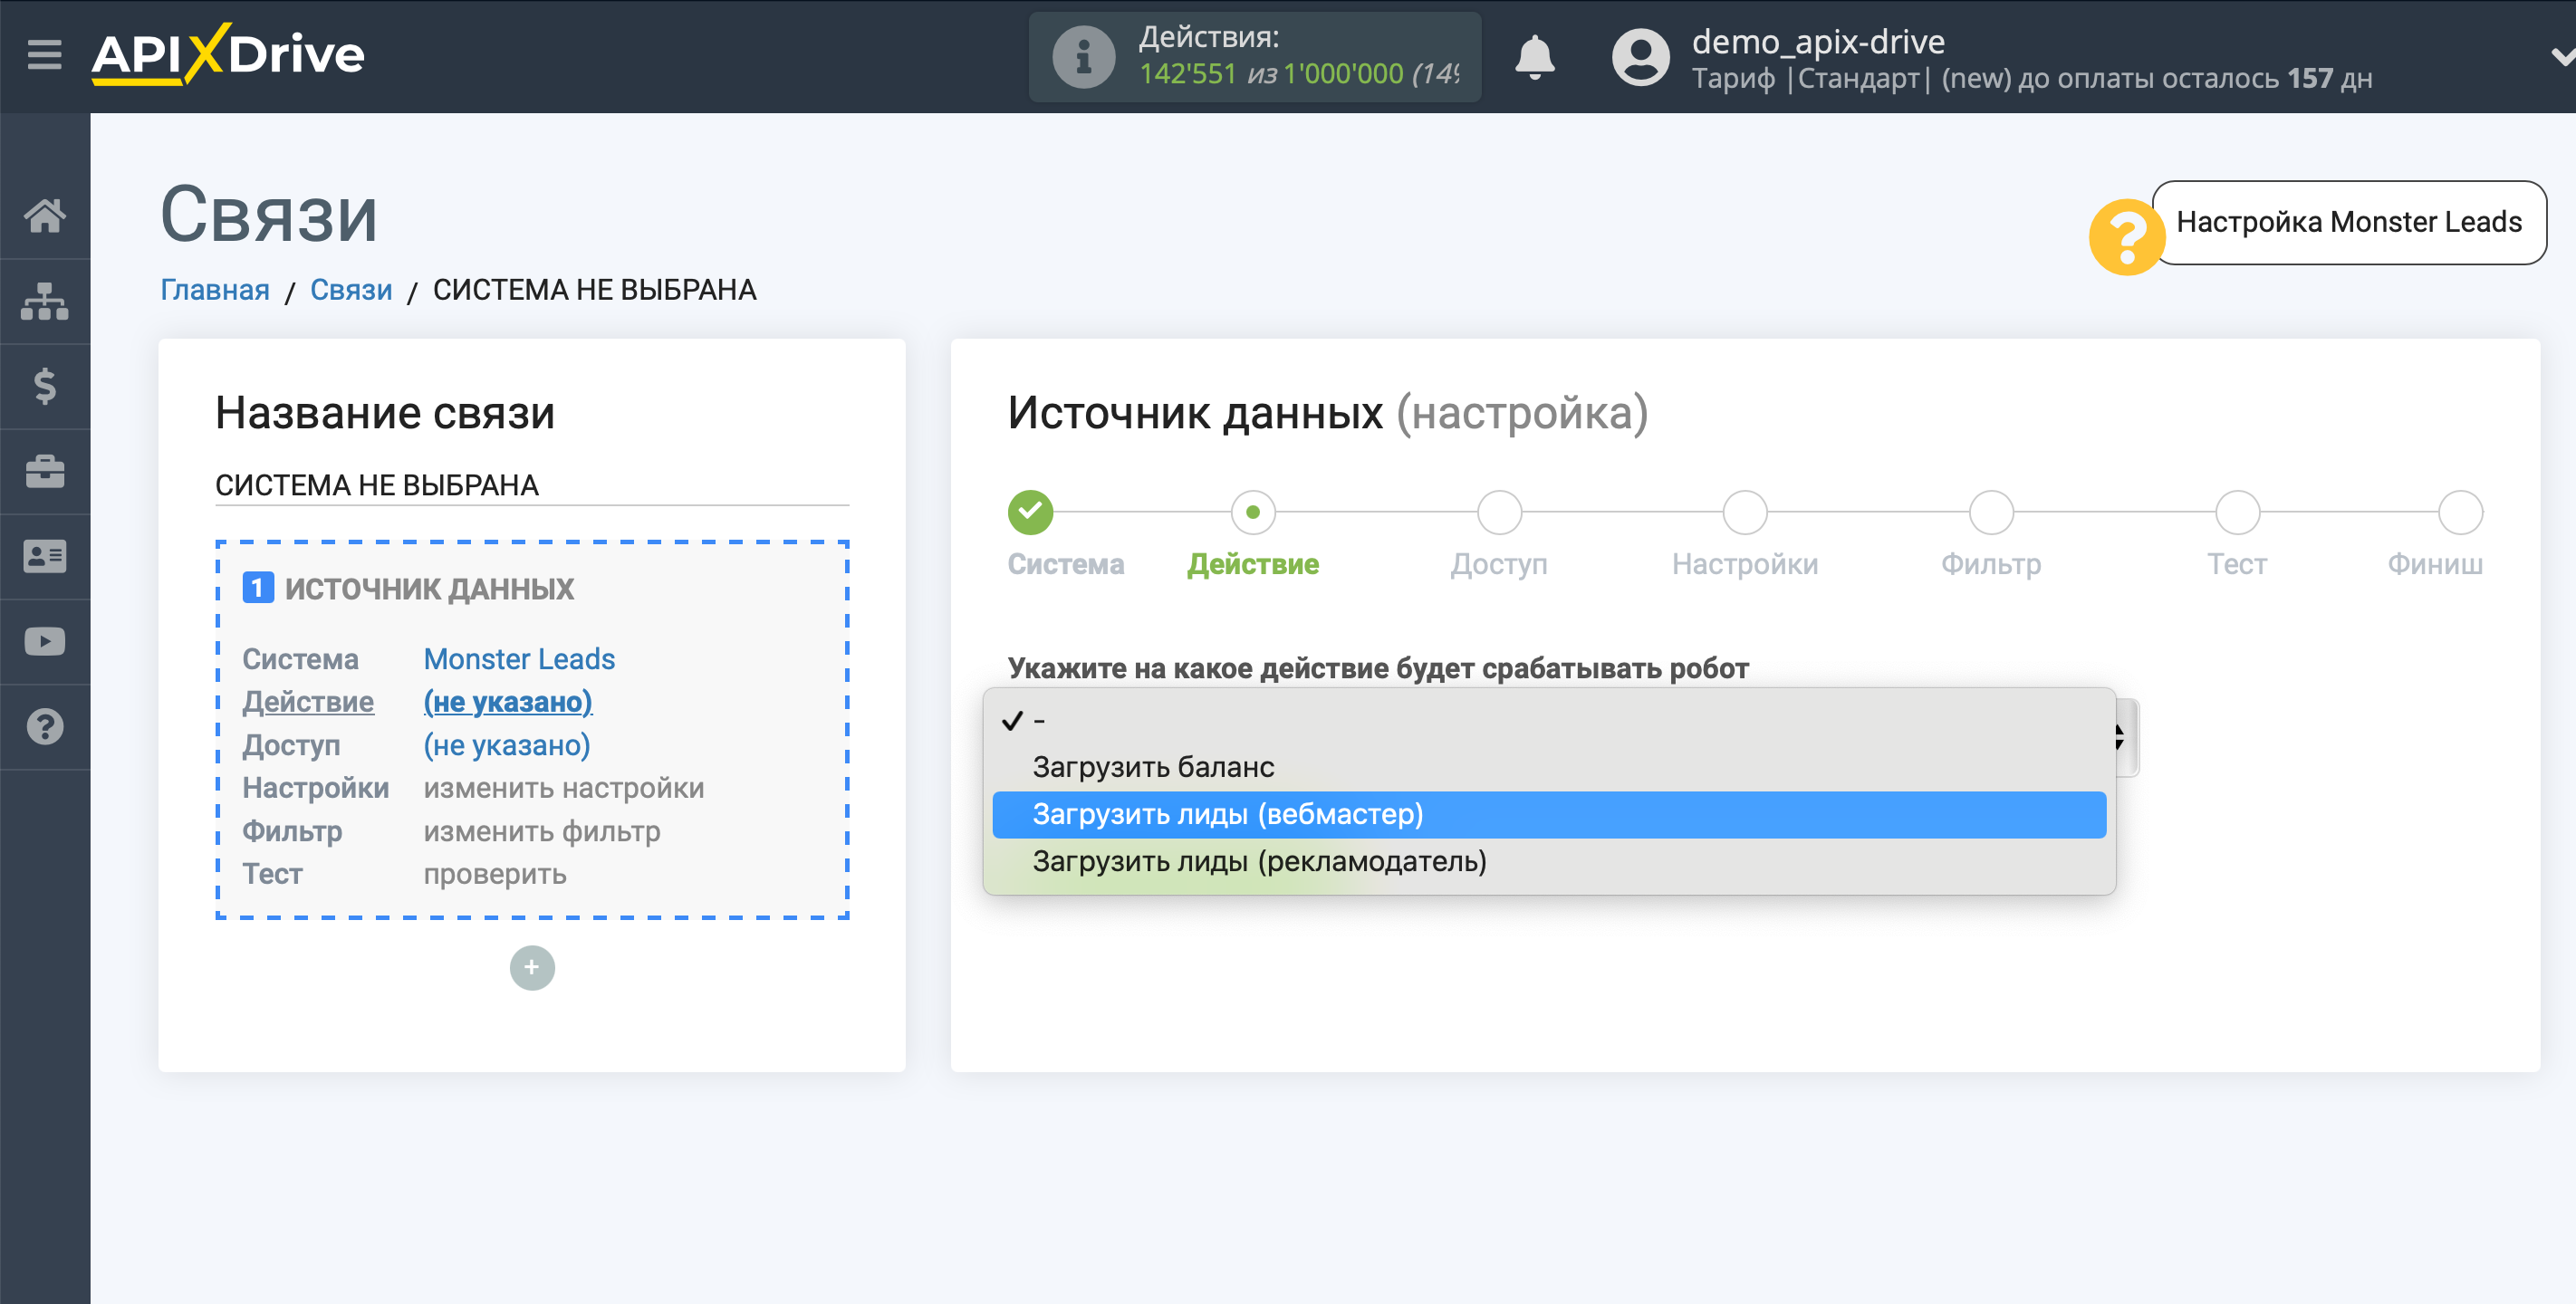
Task: Click the Действие label link
Action: click(x=308, y=702)
